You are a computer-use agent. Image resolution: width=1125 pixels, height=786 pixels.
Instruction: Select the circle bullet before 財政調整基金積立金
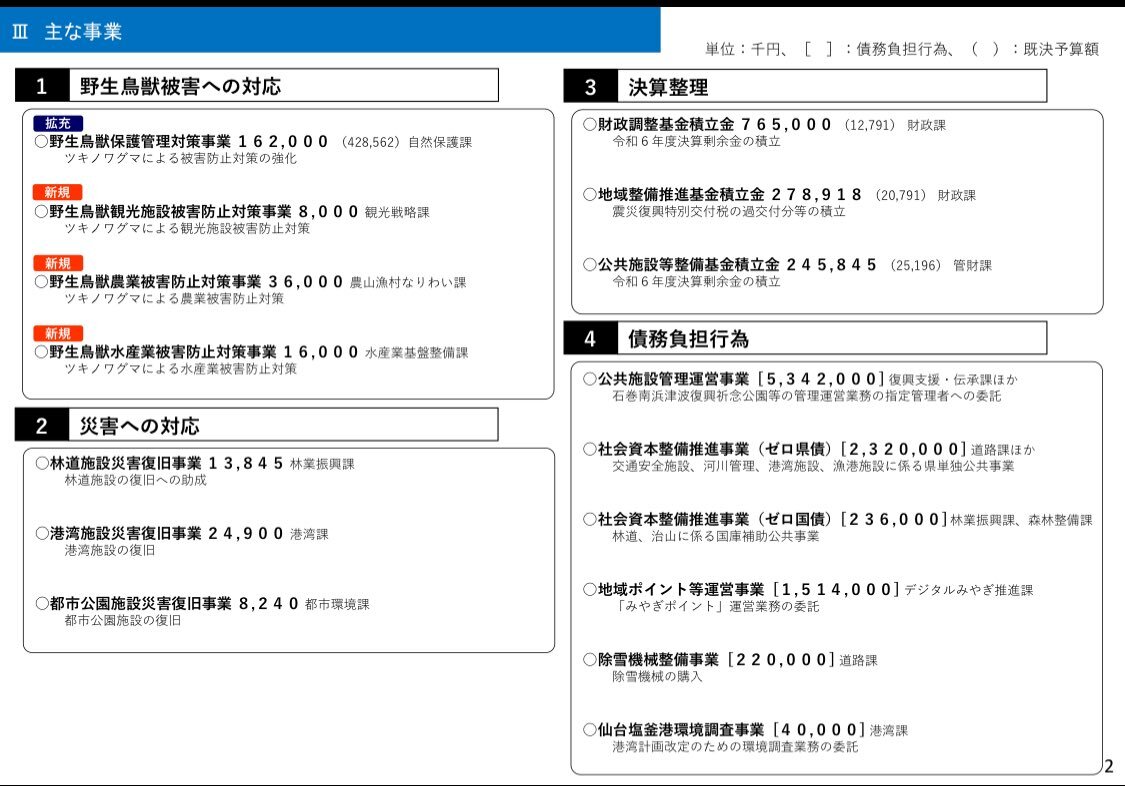click(590, 125)
